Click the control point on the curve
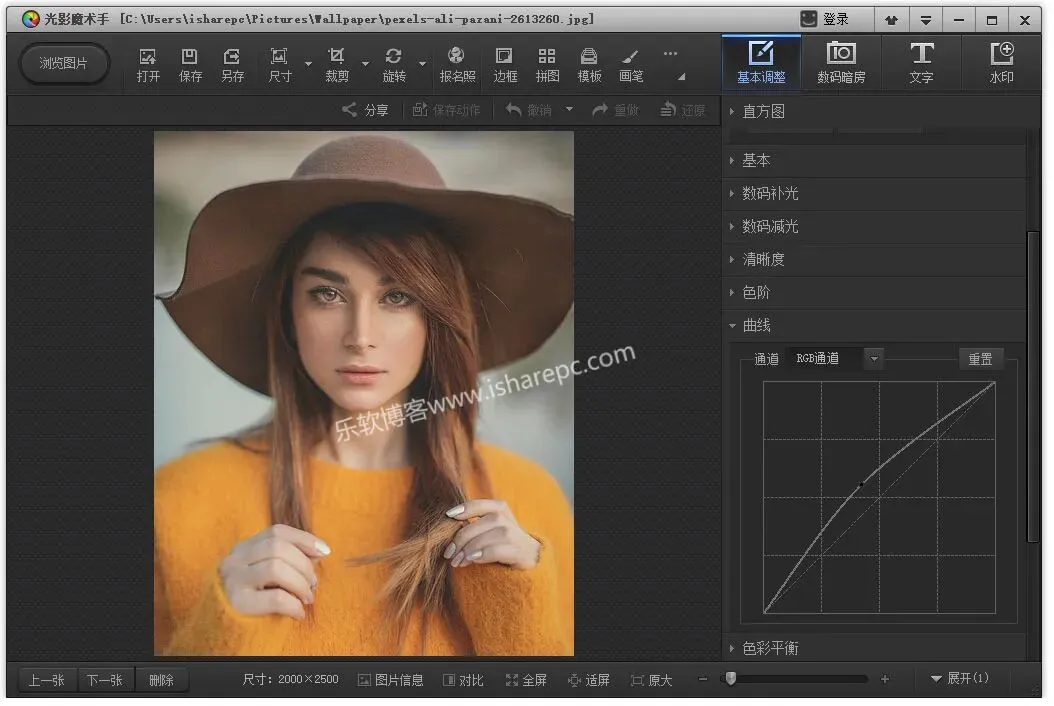Viewport: 1054px width, 706px height. 861,485
